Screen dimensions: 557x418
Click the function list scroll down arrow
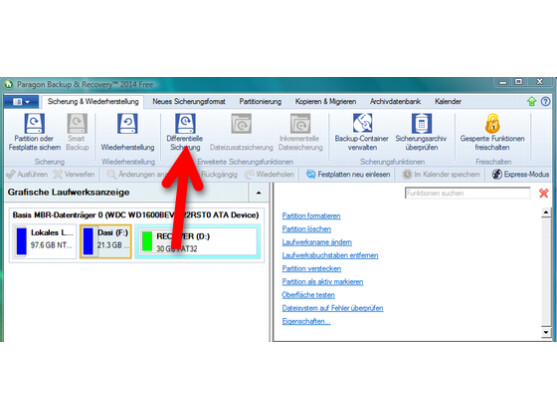tap(546, 332)
